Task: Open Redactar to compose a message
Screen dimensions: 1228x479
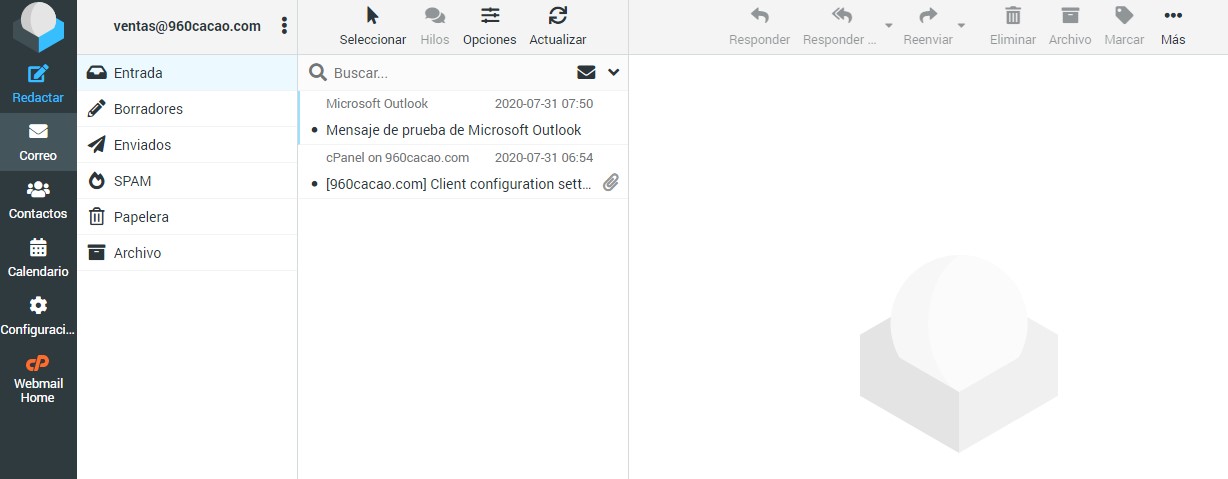Action: tap(38, 84)
